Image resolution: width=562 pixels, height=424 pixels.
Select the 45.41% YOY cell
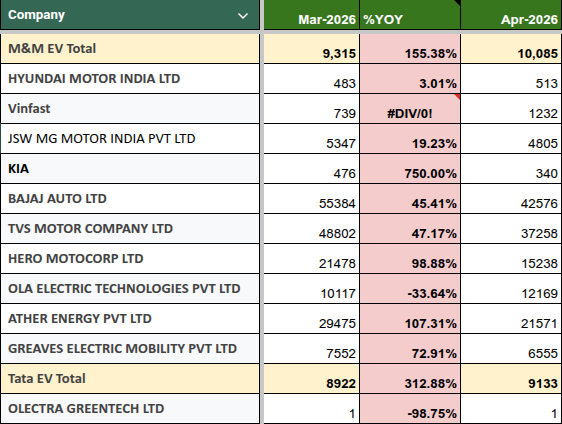pyautogui.click(x=410, y=199)
